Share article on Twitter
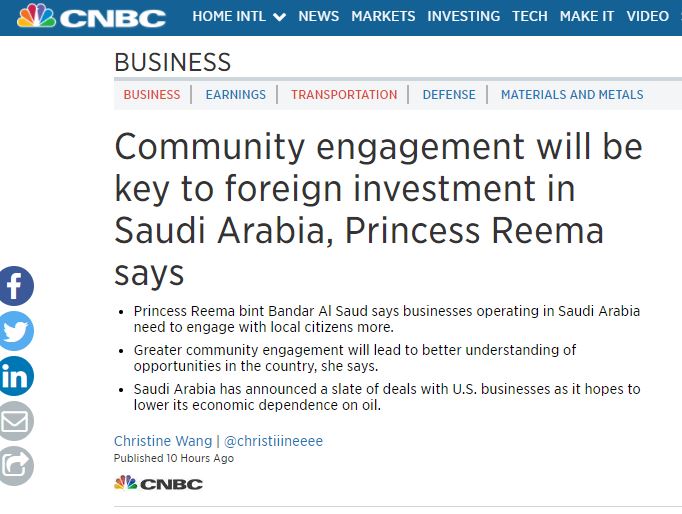The width and height of the screenshot is (682, 514). pyautogui.click(x=16, y=331)
